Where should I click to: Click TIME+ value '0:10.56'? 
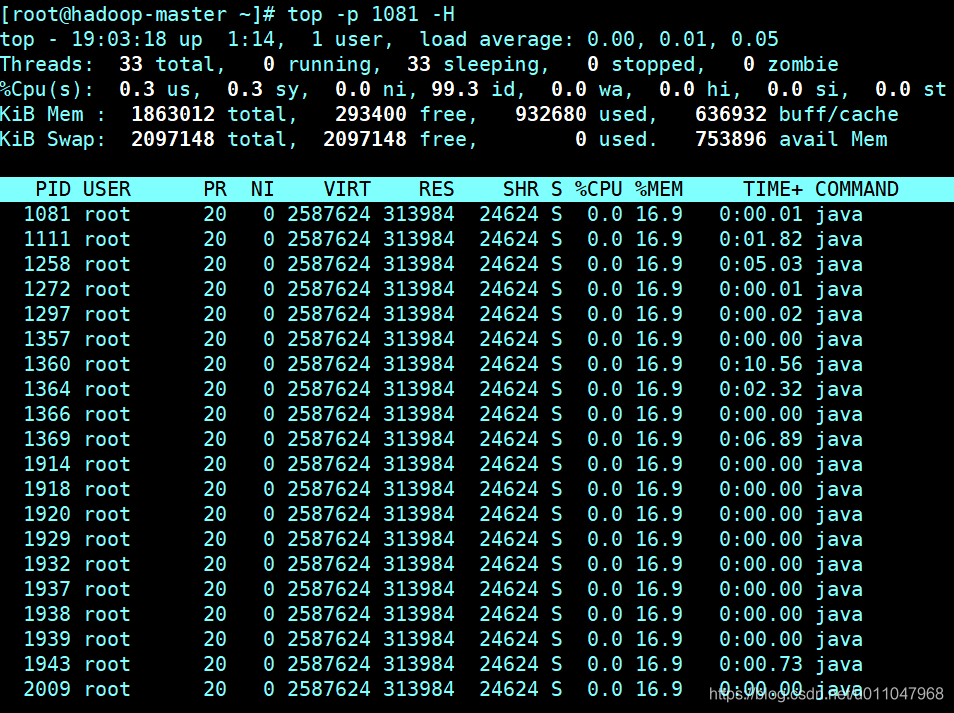coord(761,364)
